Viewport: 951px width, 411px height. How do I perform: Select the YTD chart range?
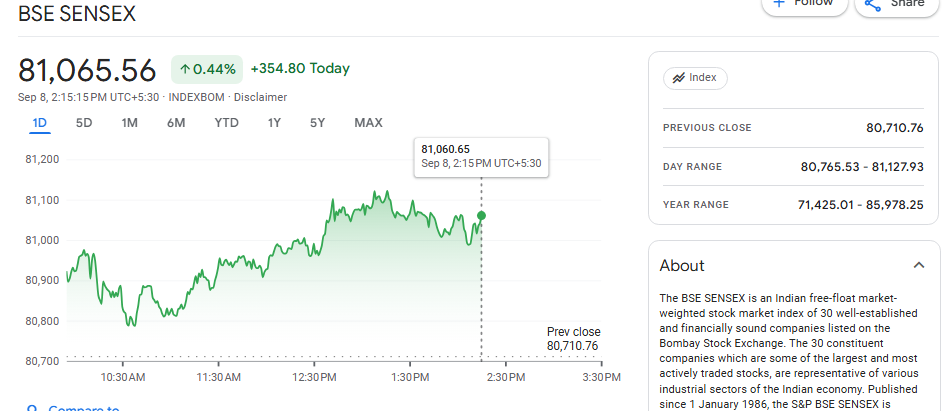coord(226,123)
